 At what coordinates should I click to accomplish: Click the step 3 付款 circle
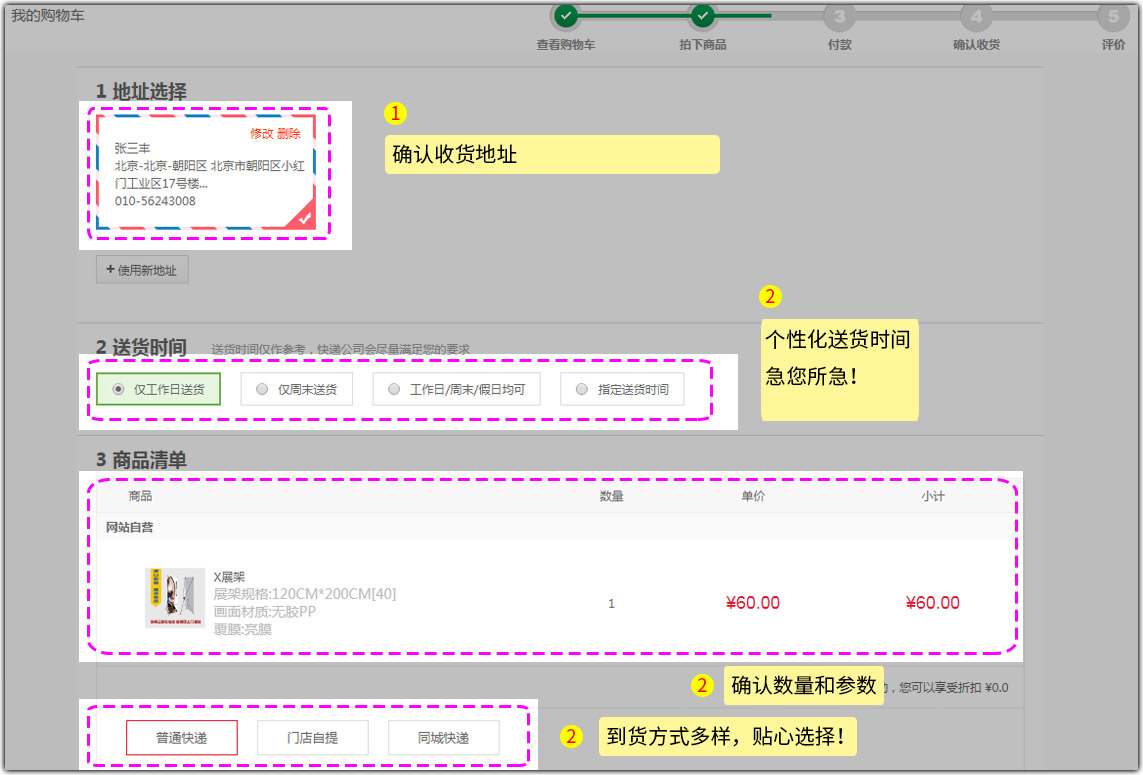point(839,16)
